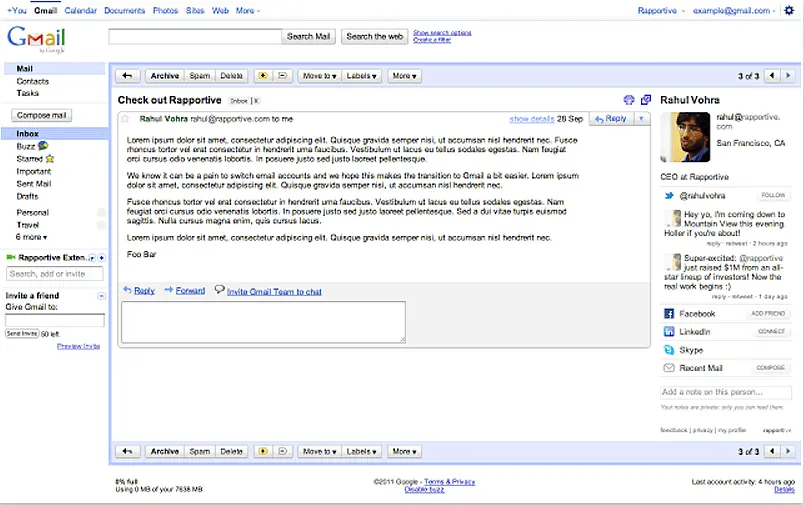Open the conversation in a new window
The image size is (804, 505).
pos(646,100)
